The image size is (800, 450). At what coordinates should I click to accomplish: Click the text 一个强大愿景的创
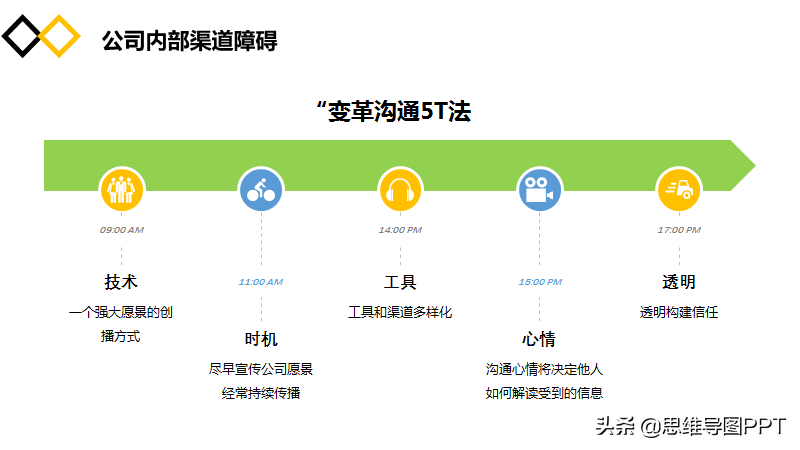tap(121, 312)
